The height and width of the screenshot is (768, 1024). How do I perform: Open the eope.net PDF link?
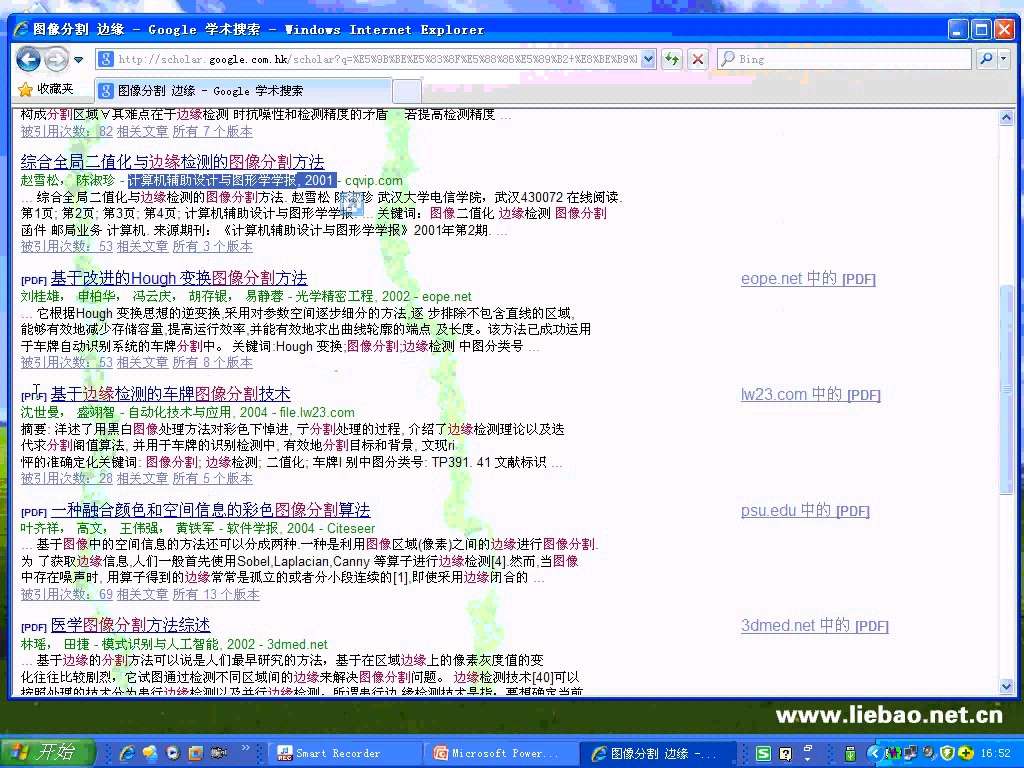tap(808, 279)
